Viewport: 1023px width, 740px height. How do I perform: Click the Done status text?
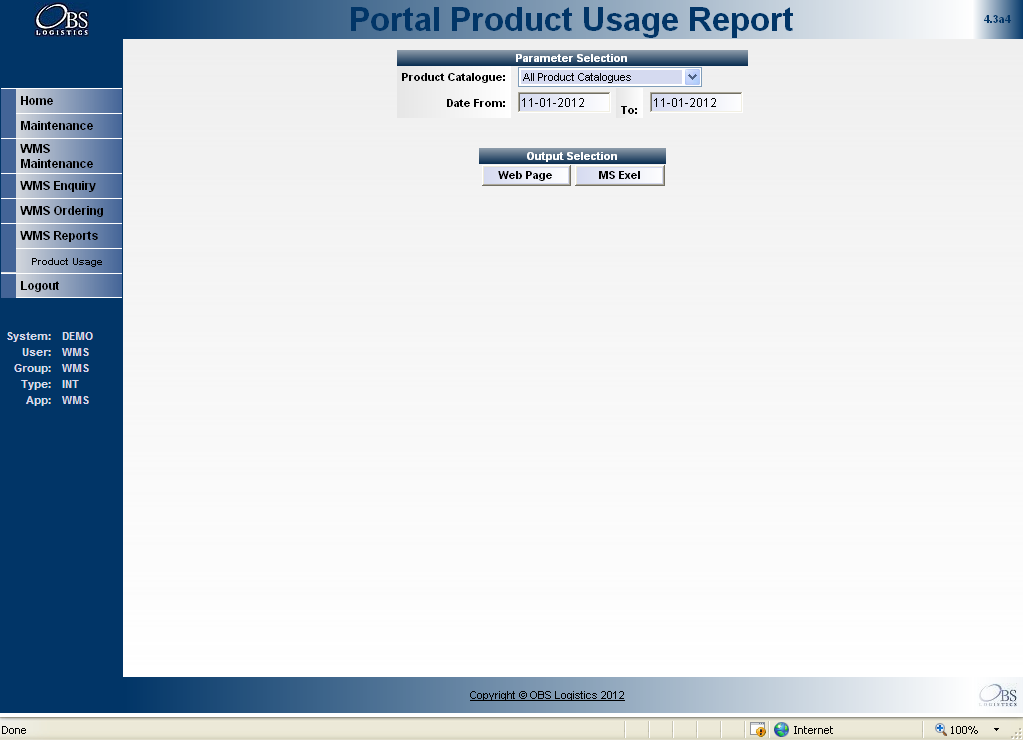[14, 730]
